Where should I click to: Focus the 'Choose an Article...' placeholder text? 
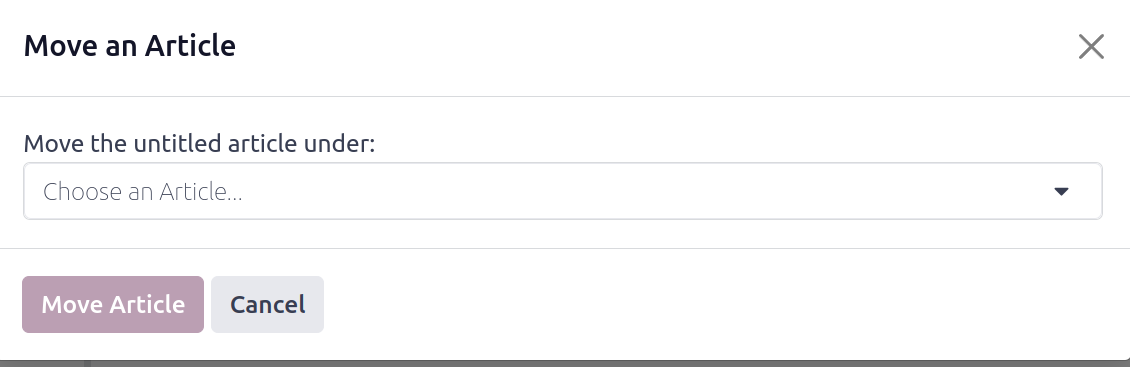coord(143,192)
